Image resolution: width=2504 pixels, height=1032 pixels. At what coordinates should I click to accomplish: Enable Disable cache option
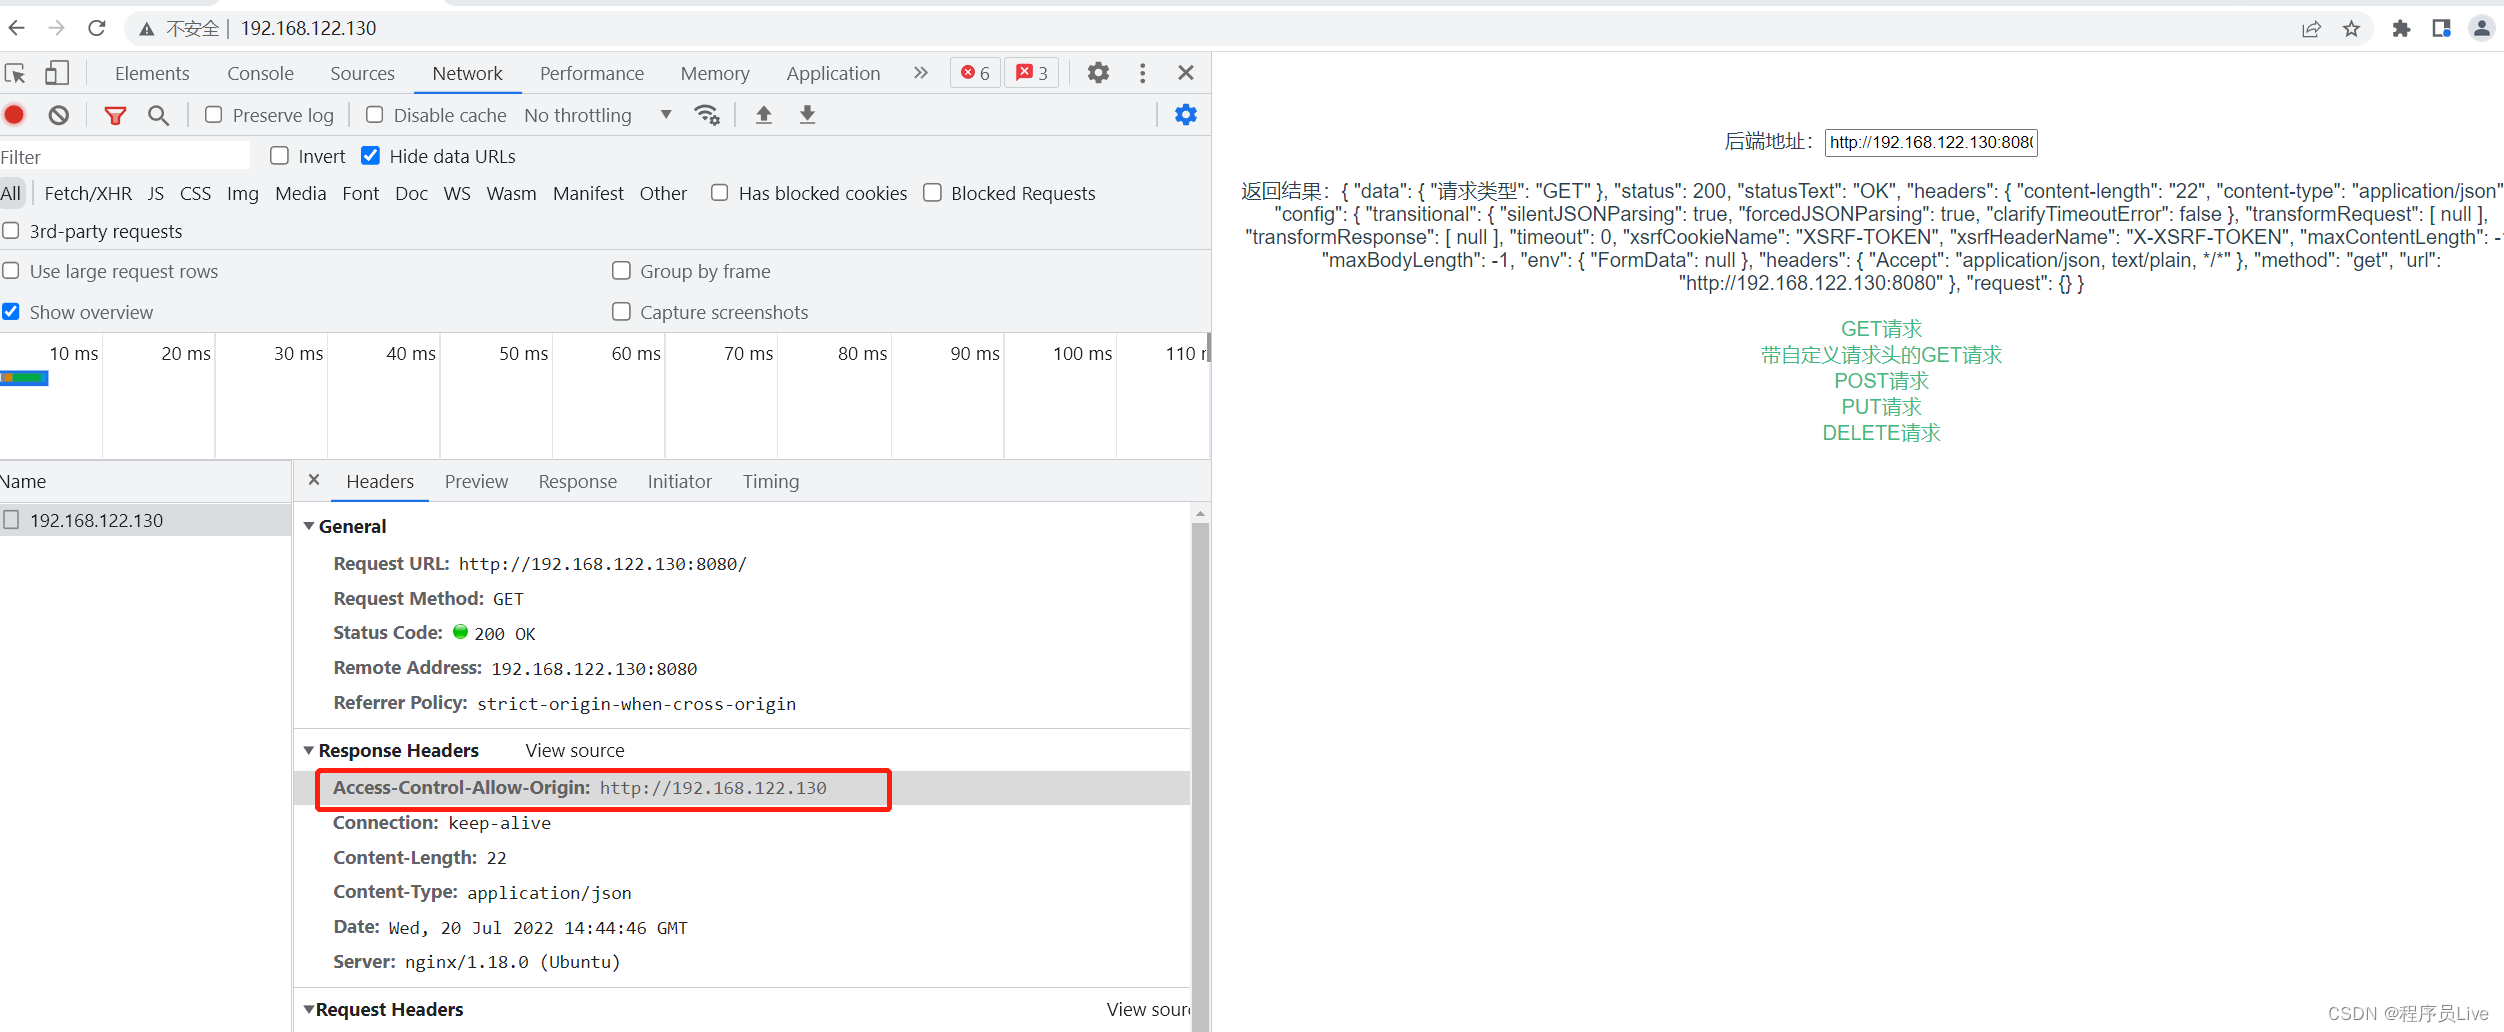point(373,115)
